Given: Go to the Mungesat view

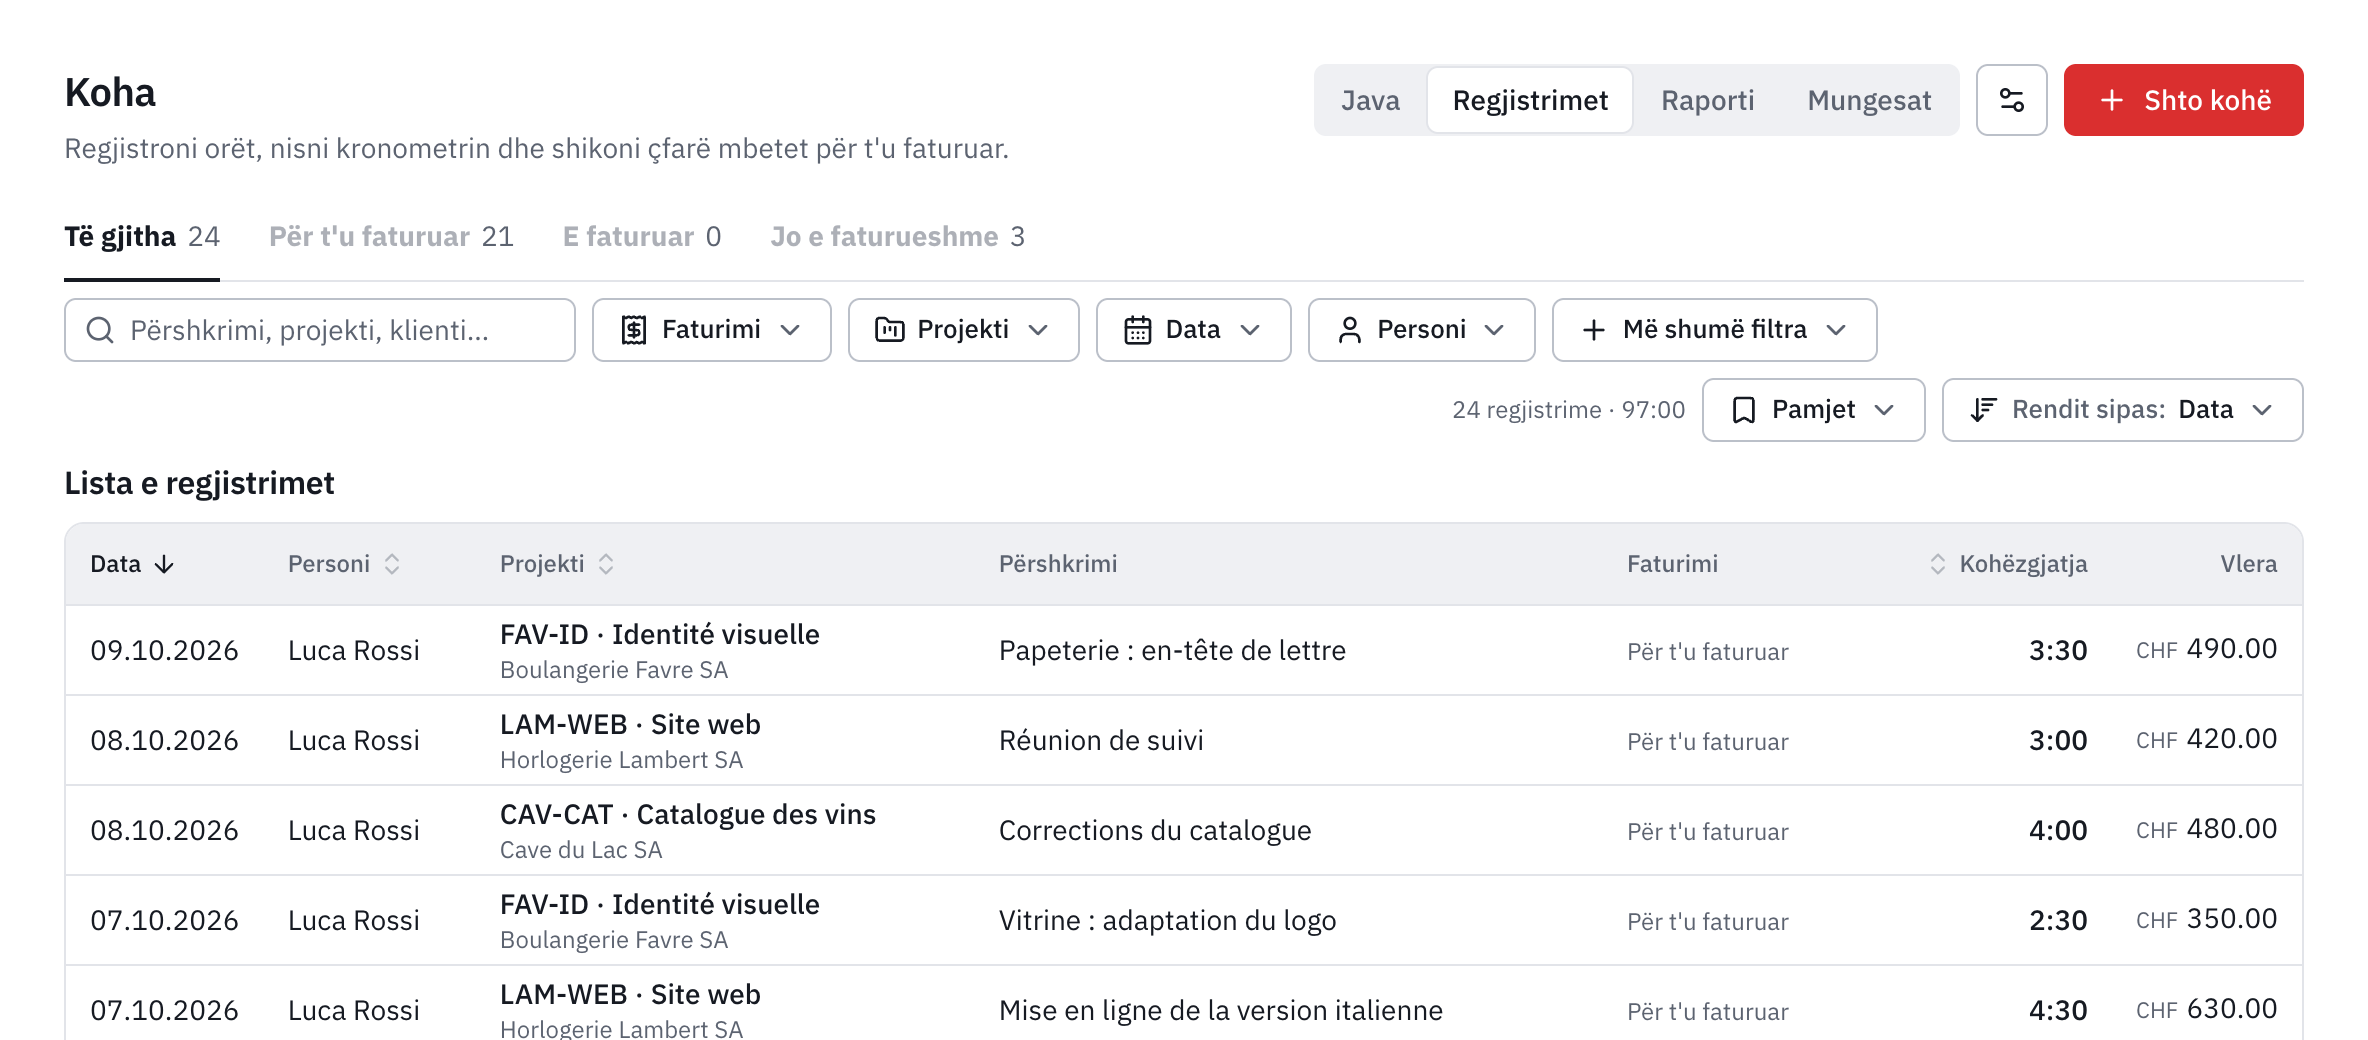Looking at the screenshot, I should 1869,100.
